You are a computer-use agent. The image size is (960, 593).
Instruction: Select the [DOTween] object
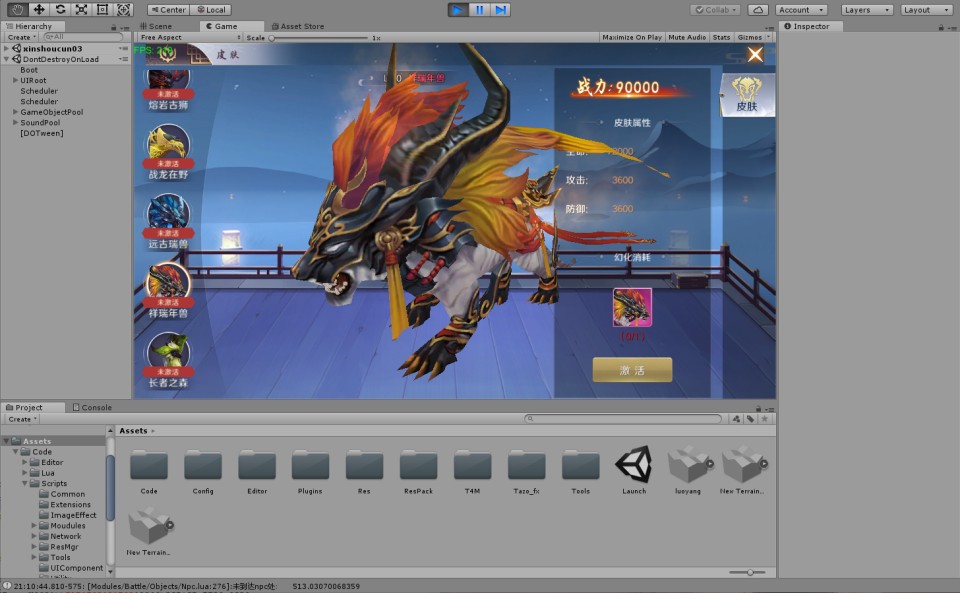pos(42,133)
